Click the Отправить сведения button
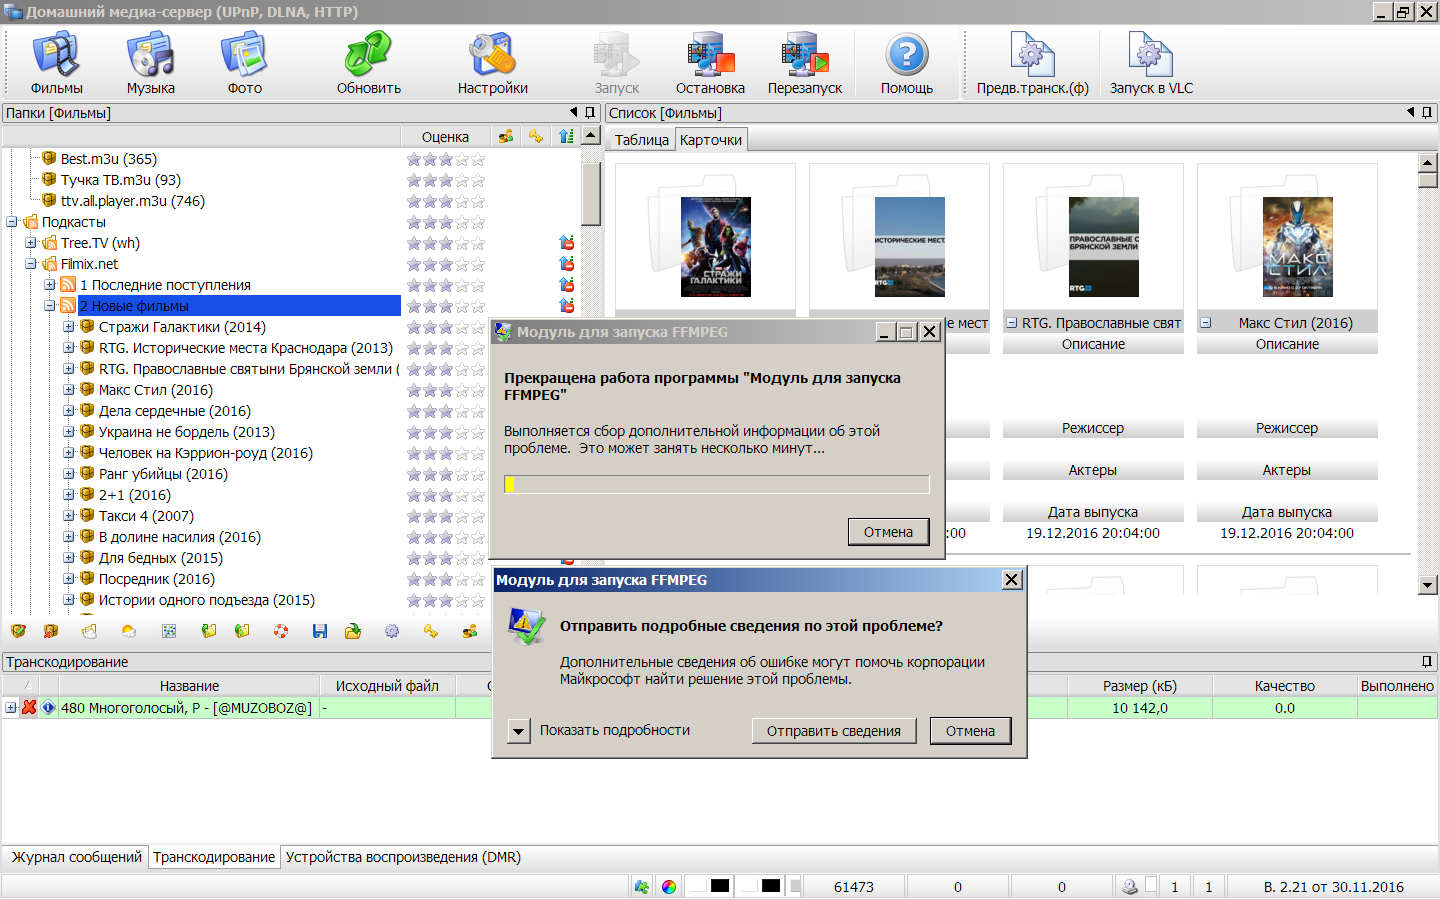Viewport: 1440px width, 900px height. tap(833, 731)
